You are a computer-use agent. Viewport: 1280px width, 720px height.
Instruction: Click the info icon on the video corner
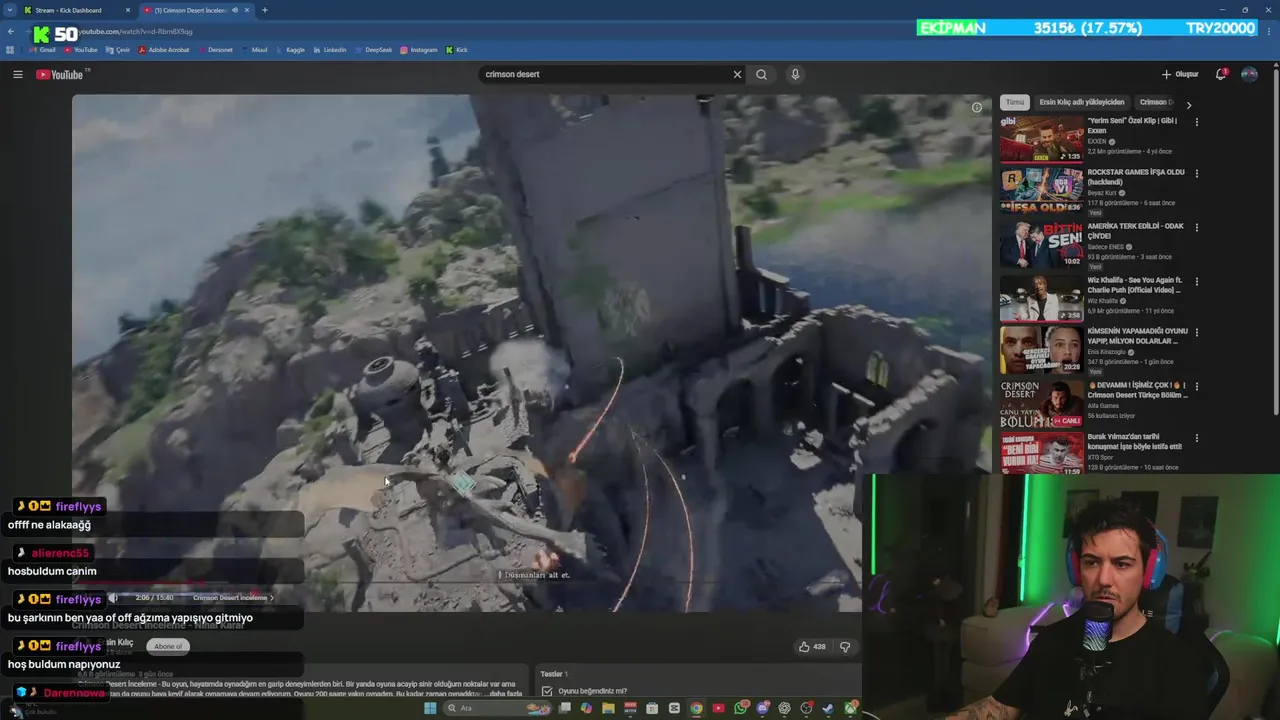pos(977,108)
